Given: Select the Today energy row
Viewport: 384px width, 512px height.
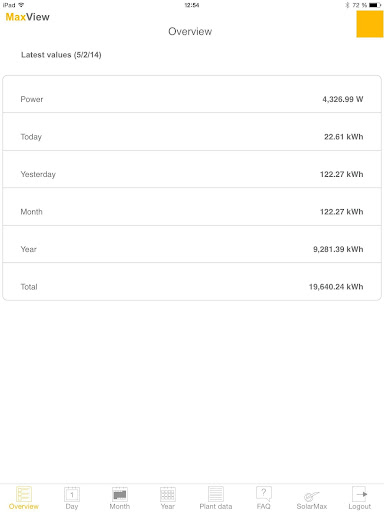Looking at the screenshot, I should tap(192, 132).
